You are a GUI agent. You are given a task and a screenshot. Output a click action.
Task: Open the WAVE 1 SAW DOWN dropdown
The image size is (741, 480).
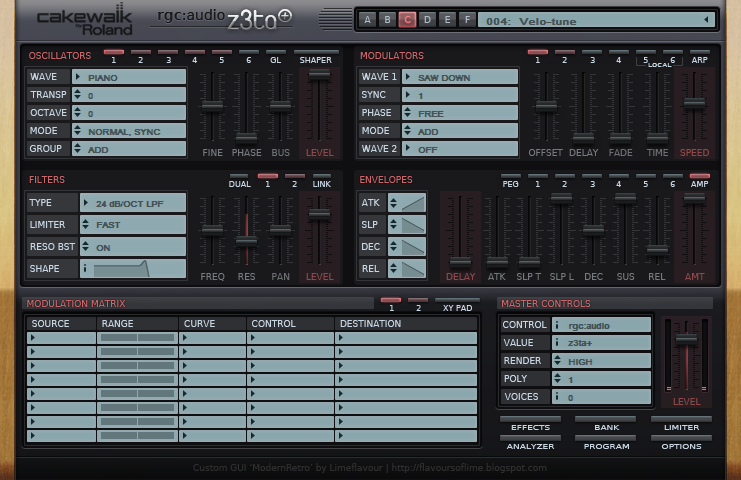click(x=460, y=77)
